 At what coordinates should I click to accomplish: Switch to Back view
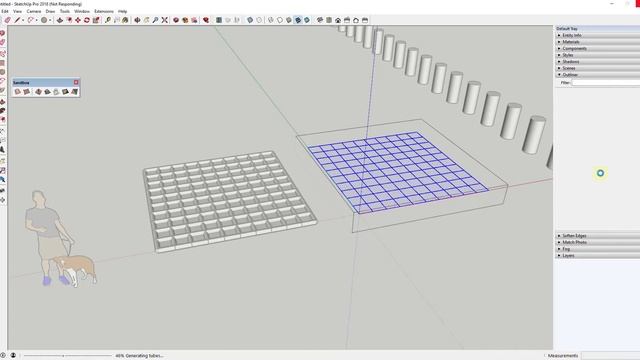coord(356,20)
